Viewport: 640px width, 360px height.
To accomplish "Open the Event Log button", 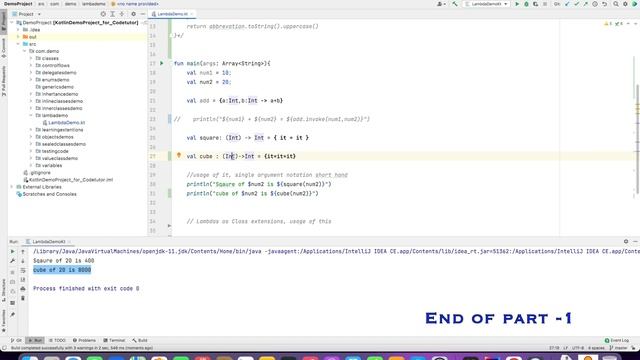I will pyautogui.click(x=617, y=340).
